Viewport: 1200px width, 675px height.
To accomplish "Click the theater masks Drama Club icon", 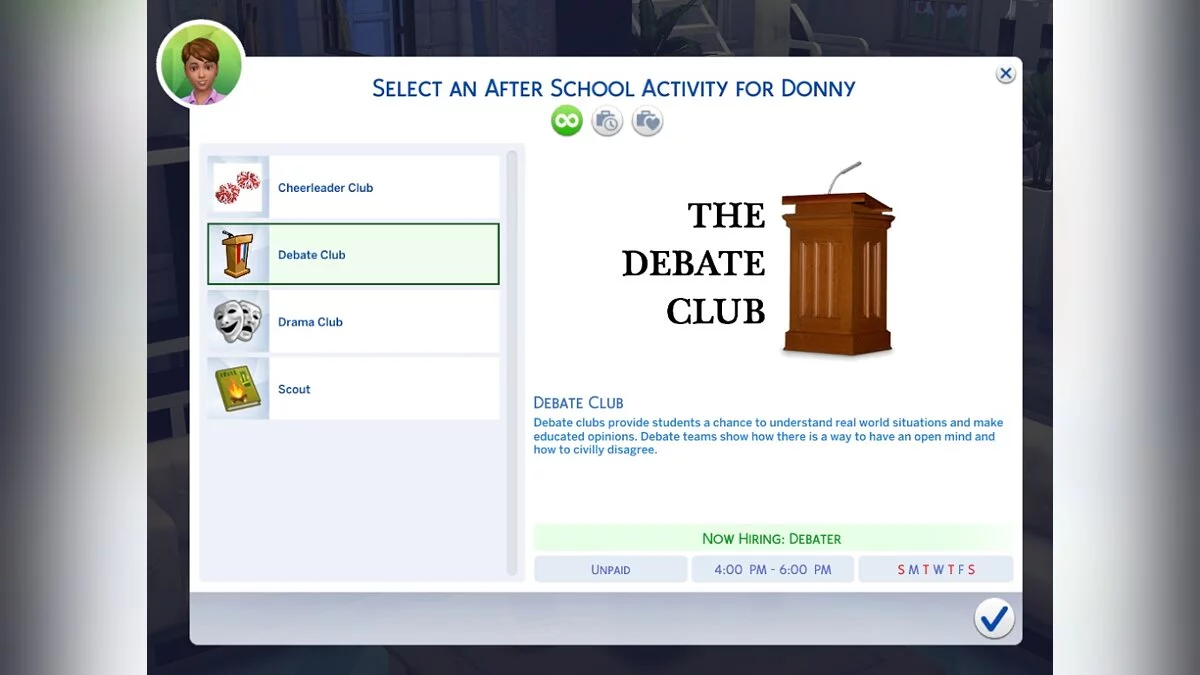I will (237, 321).
